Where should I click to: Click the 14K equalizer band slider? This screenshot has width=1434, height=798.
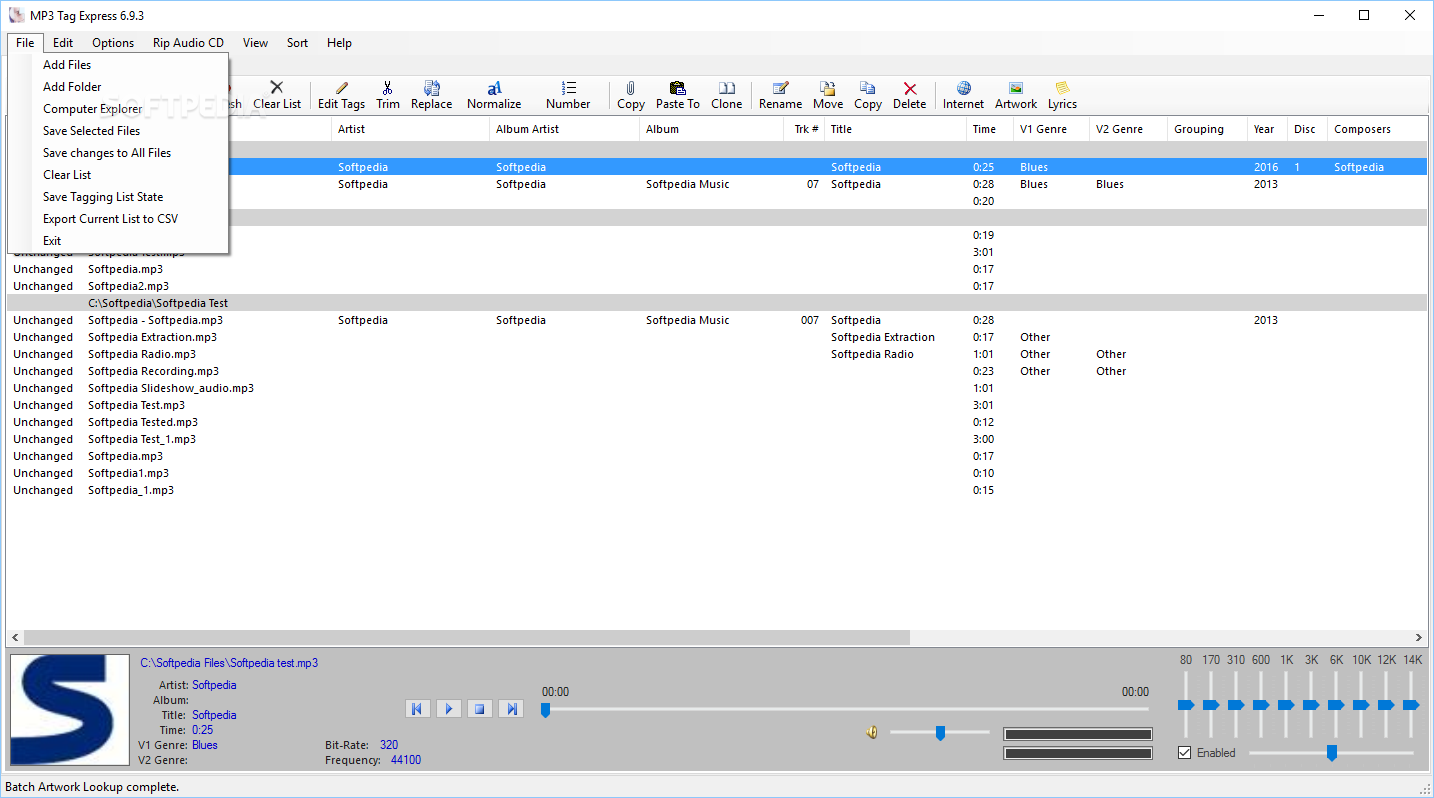tap(1411, 705)
